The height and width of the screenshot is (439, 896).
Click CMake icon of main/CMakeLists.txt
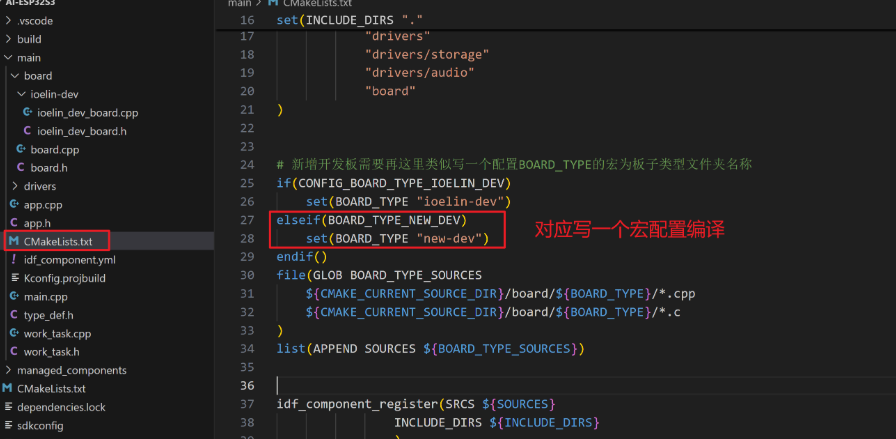coord(14,241)
